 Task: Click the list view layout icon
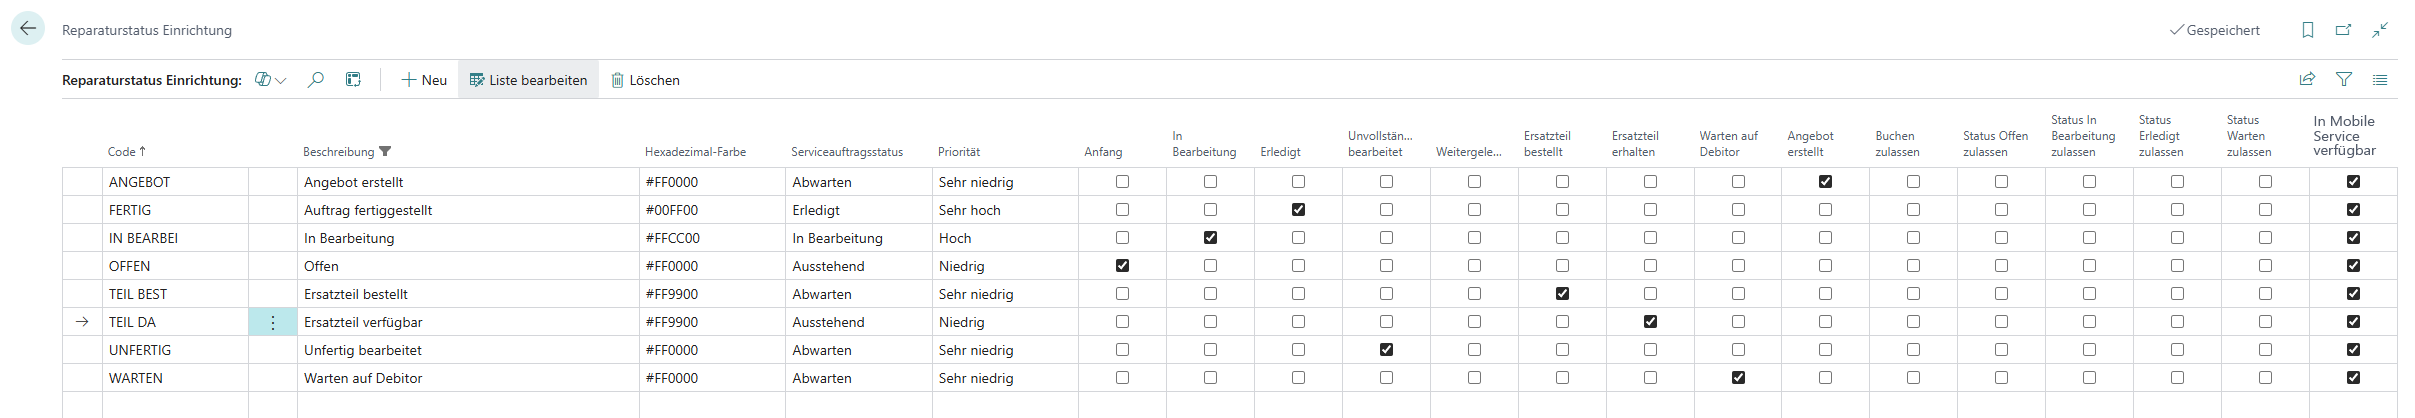2380,80
